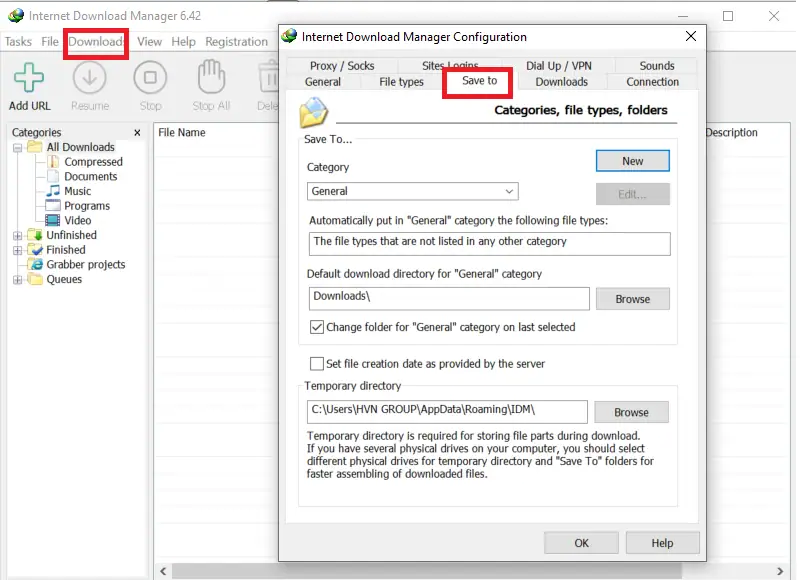Select the Music category in sidebar
800x580 pixels.
(77, 191)
